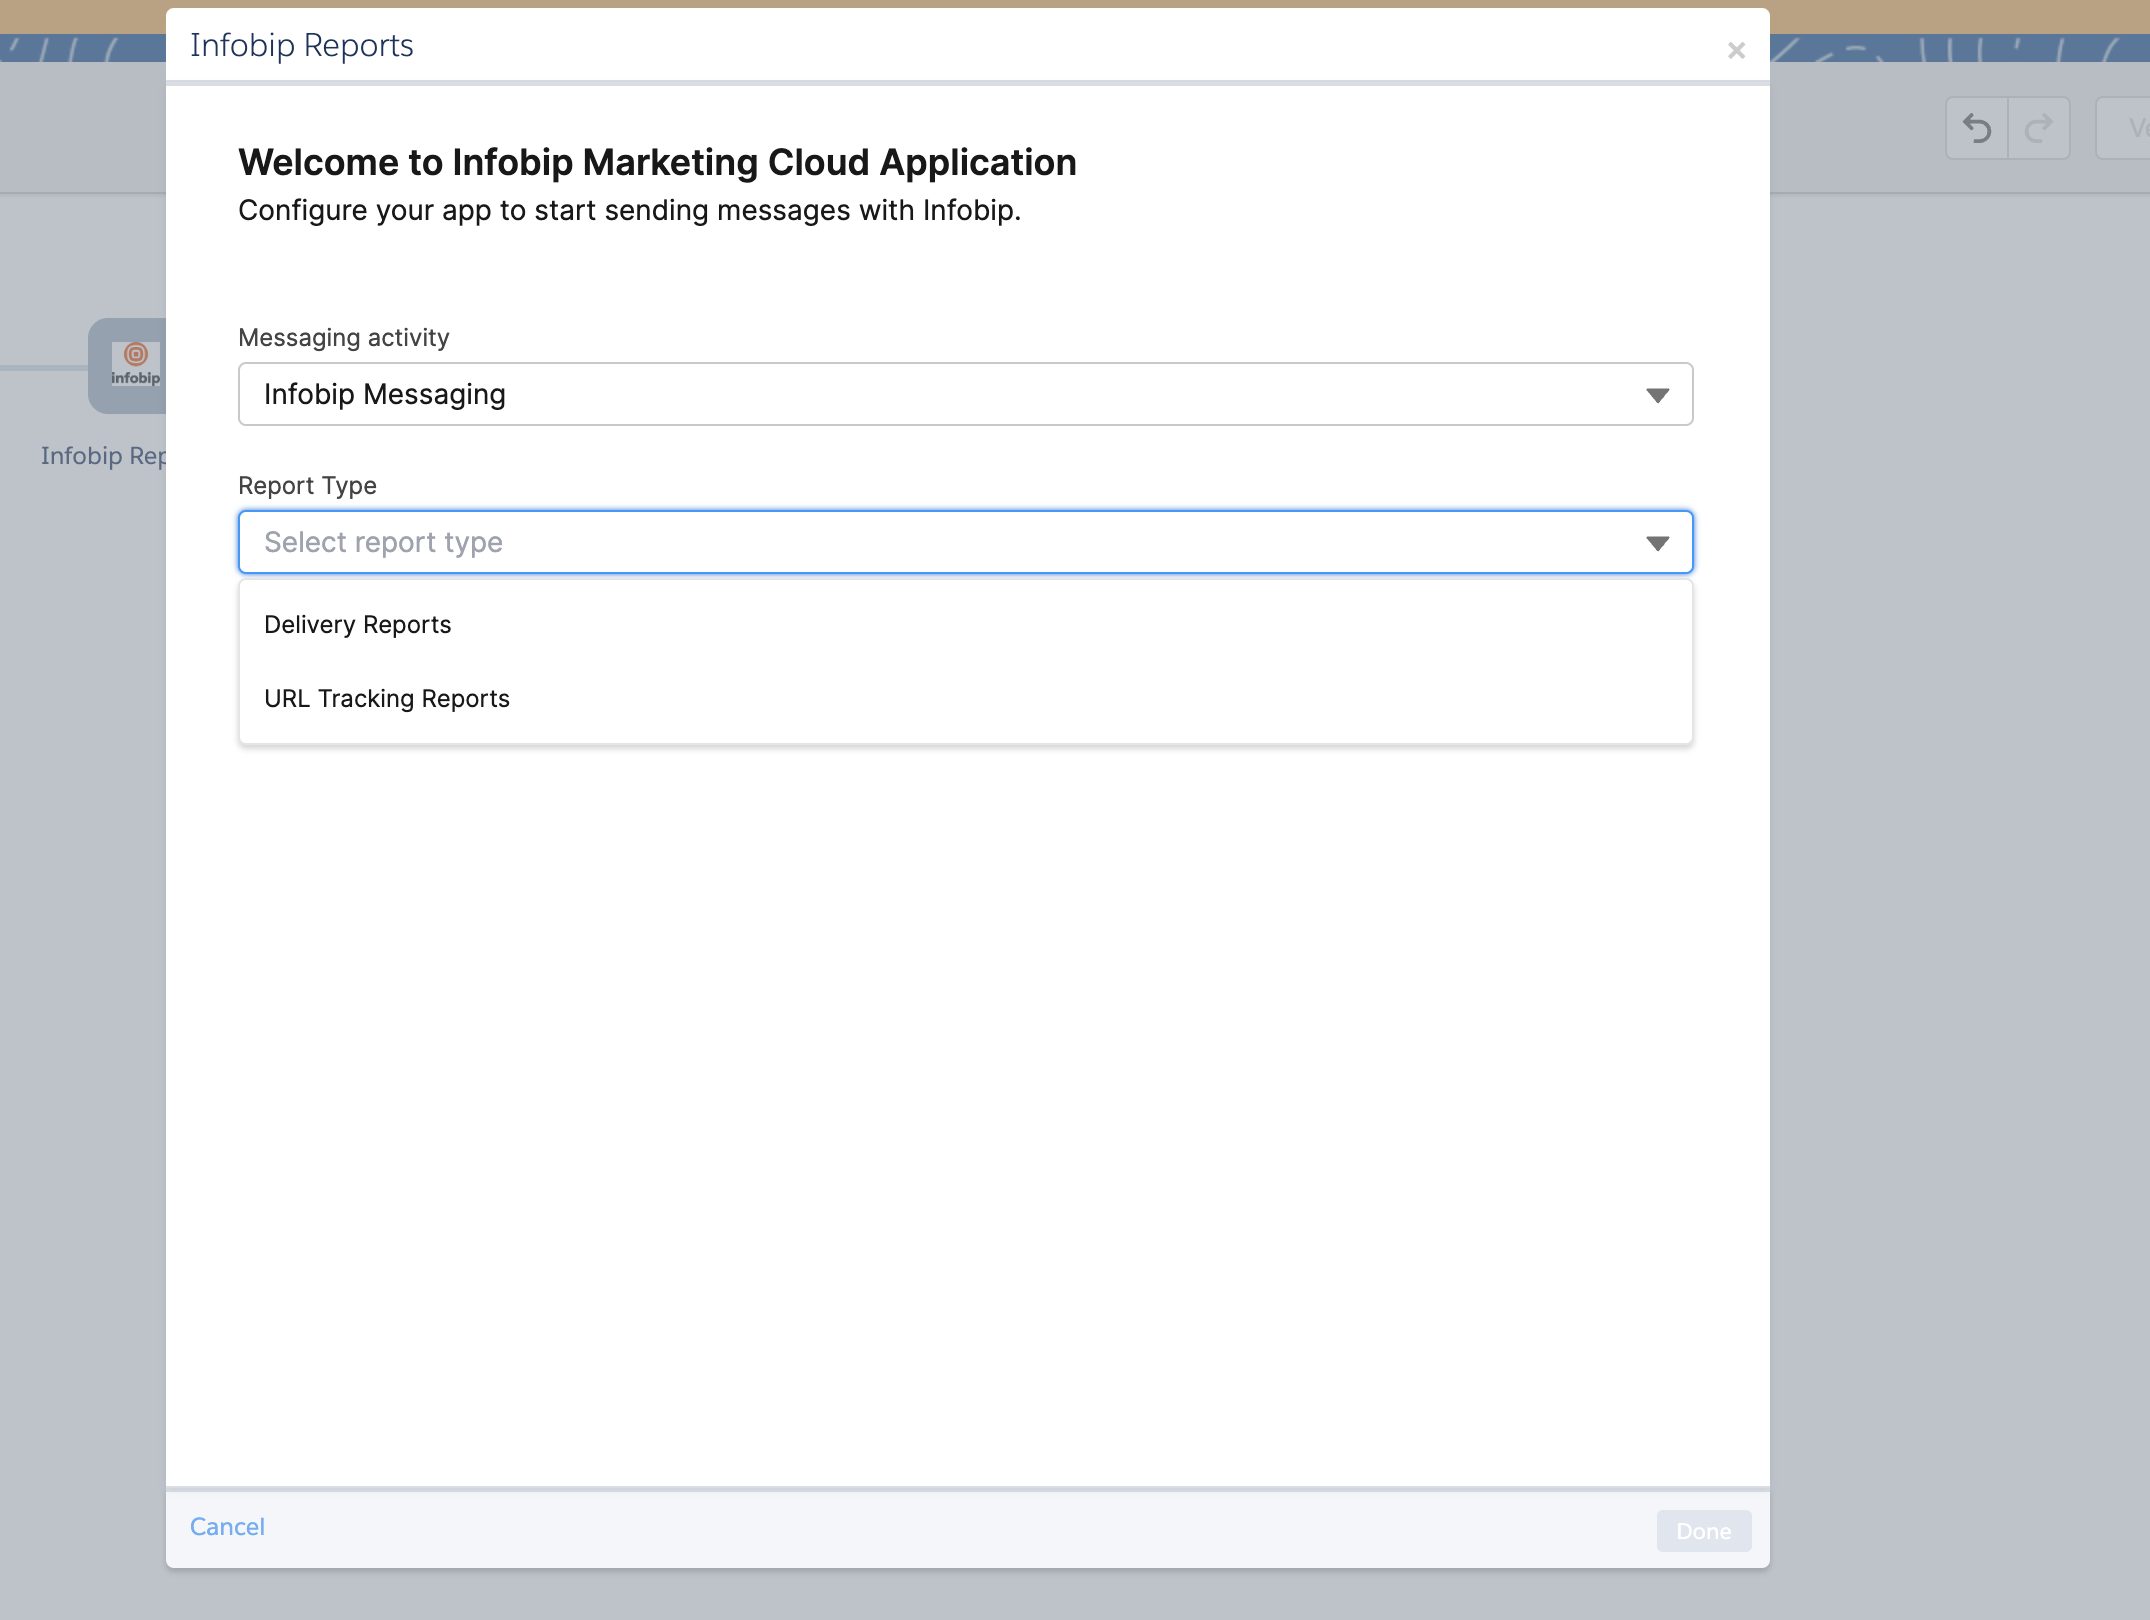Select the Infobip activity icon on canvas

pos(128,366)
